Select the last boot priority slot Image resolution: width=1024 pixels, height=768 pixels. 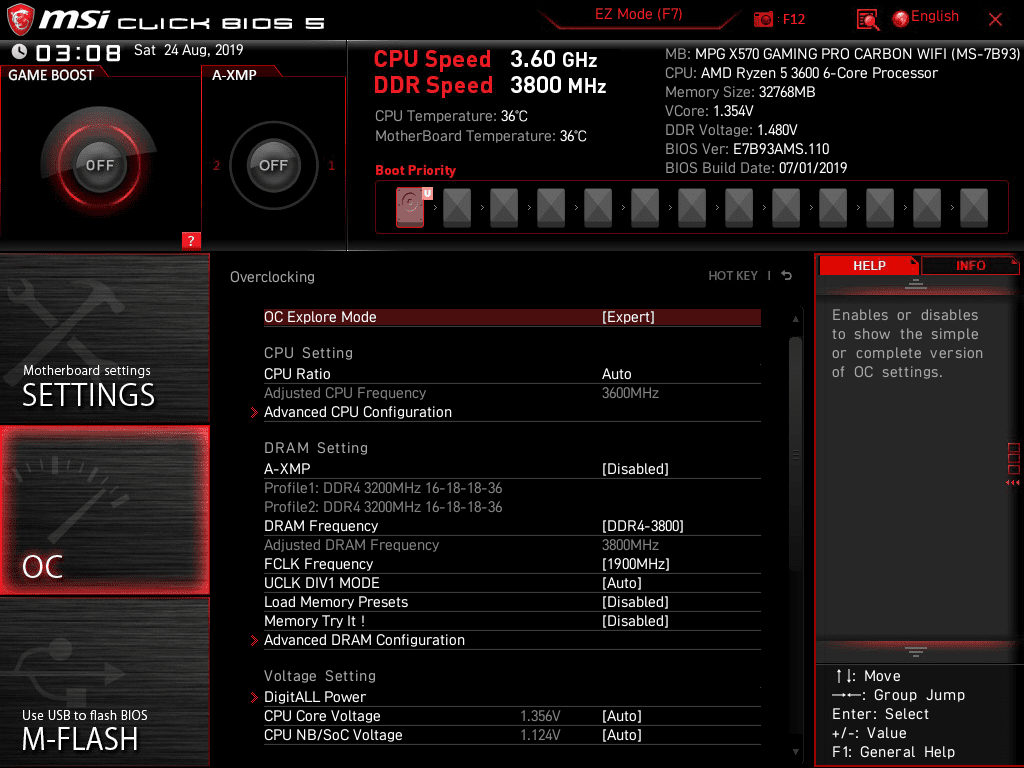pyautogui.click(x=974, y=207)
